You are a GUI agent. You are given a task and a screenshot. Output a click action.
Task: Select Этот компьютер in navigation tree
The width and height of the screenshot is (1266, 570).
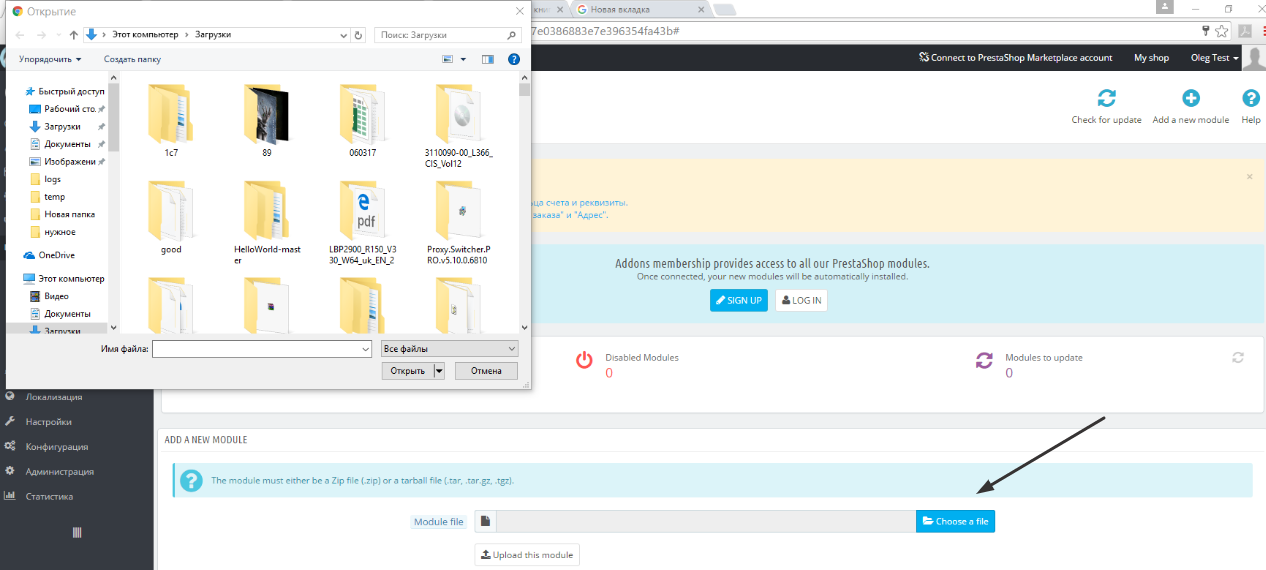click(x=64, y=279)
